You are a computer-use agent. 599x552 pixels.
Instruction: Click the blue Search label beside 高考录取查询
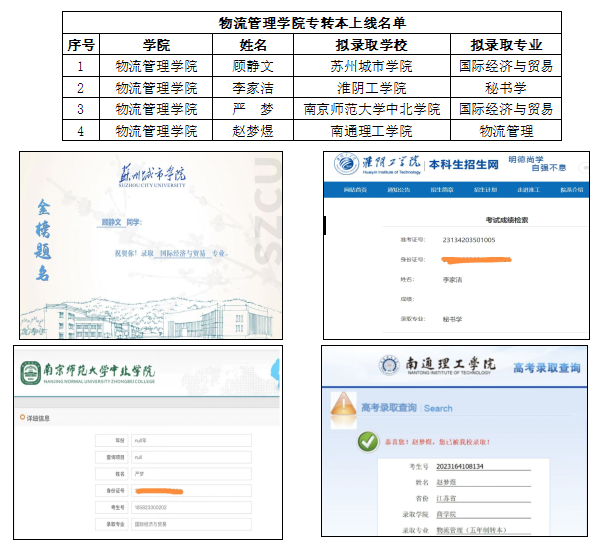438,408
